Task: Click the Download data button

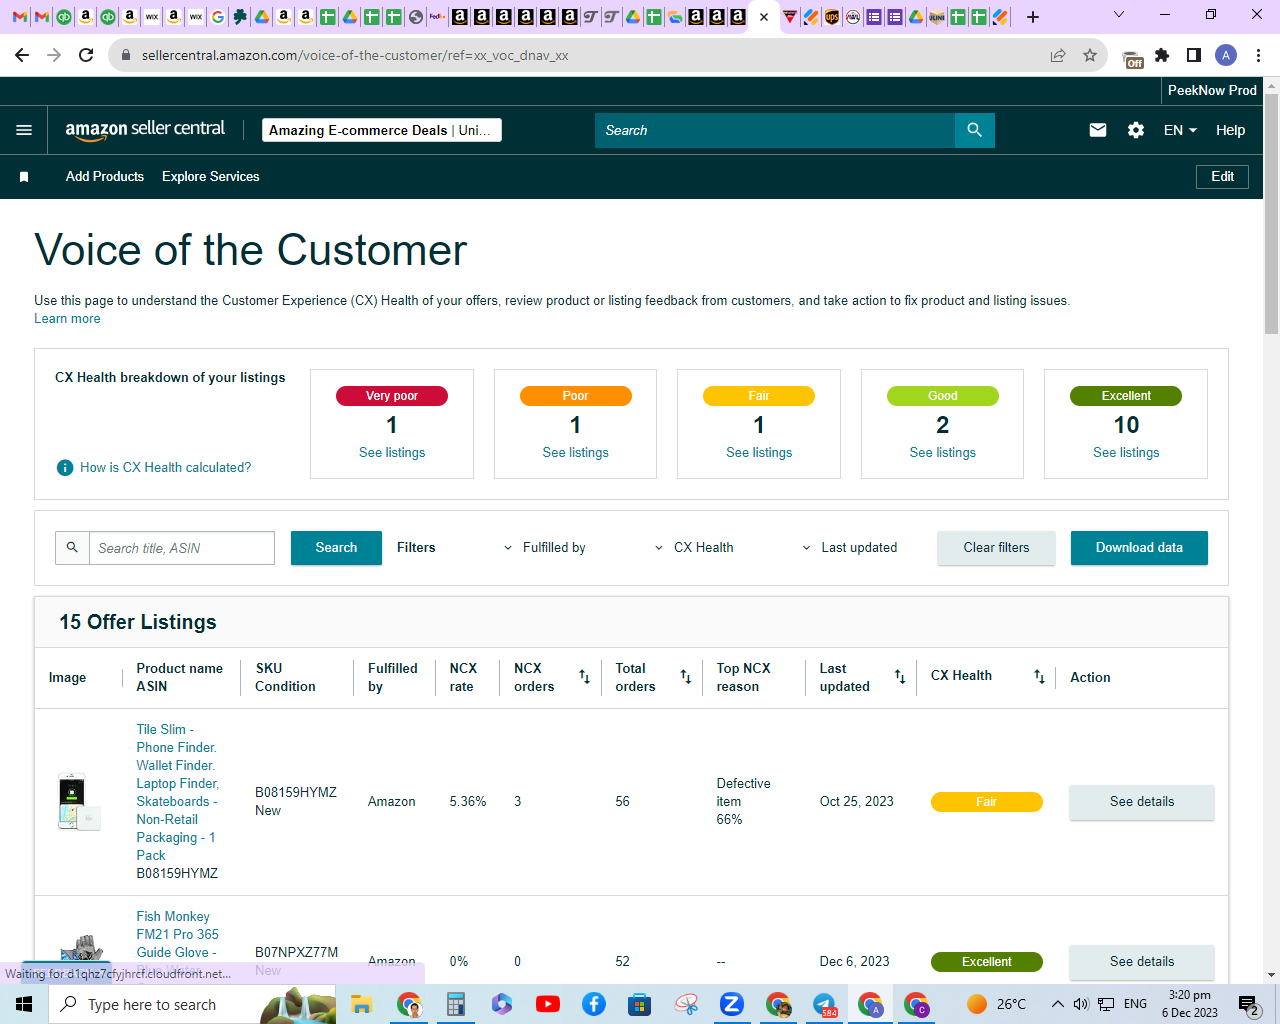Action: 1139,548
